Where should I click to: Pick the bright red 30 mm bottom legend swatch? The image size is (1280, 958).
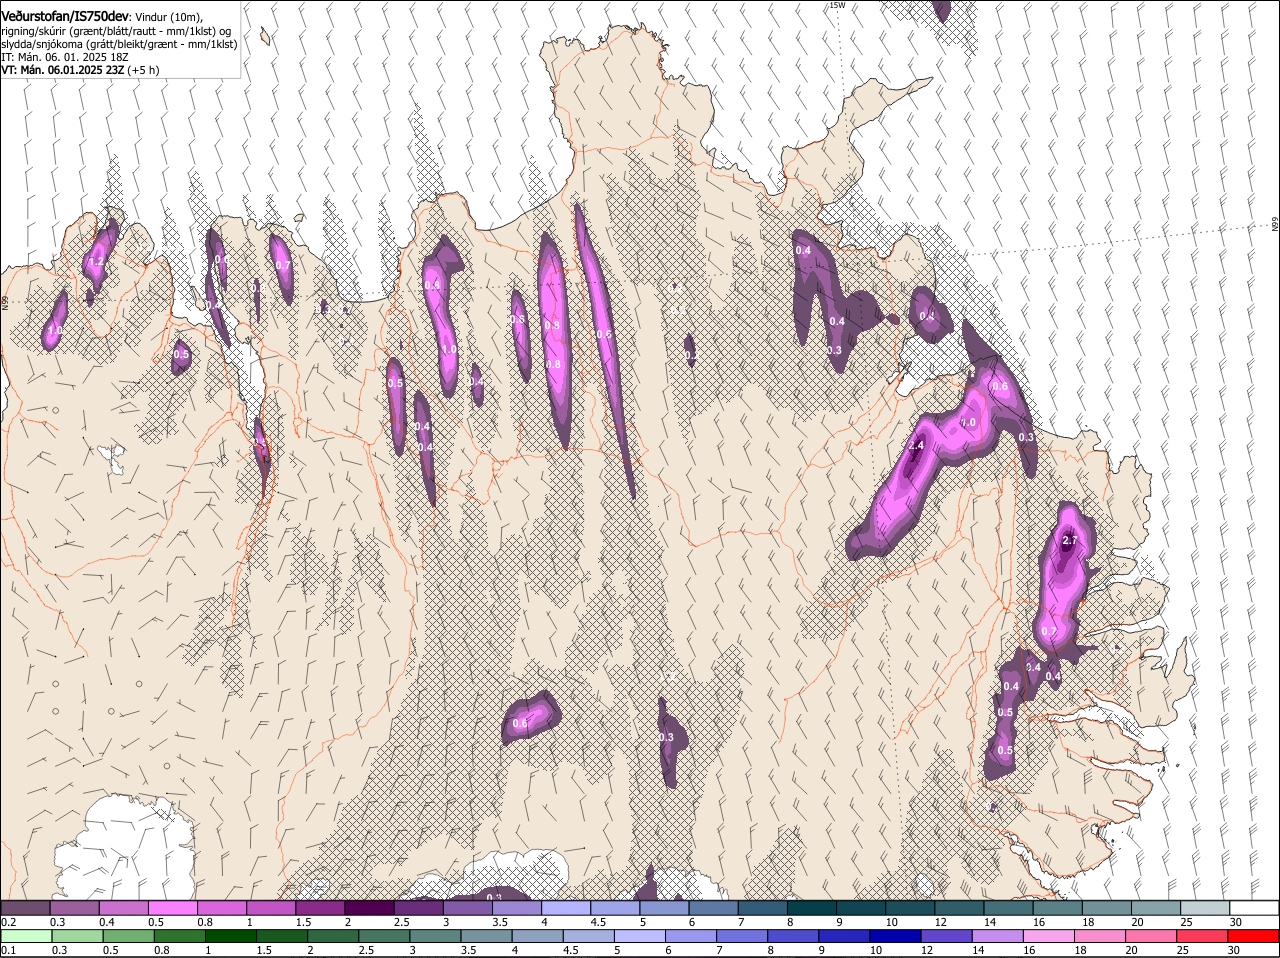(x=1254, y=937)
